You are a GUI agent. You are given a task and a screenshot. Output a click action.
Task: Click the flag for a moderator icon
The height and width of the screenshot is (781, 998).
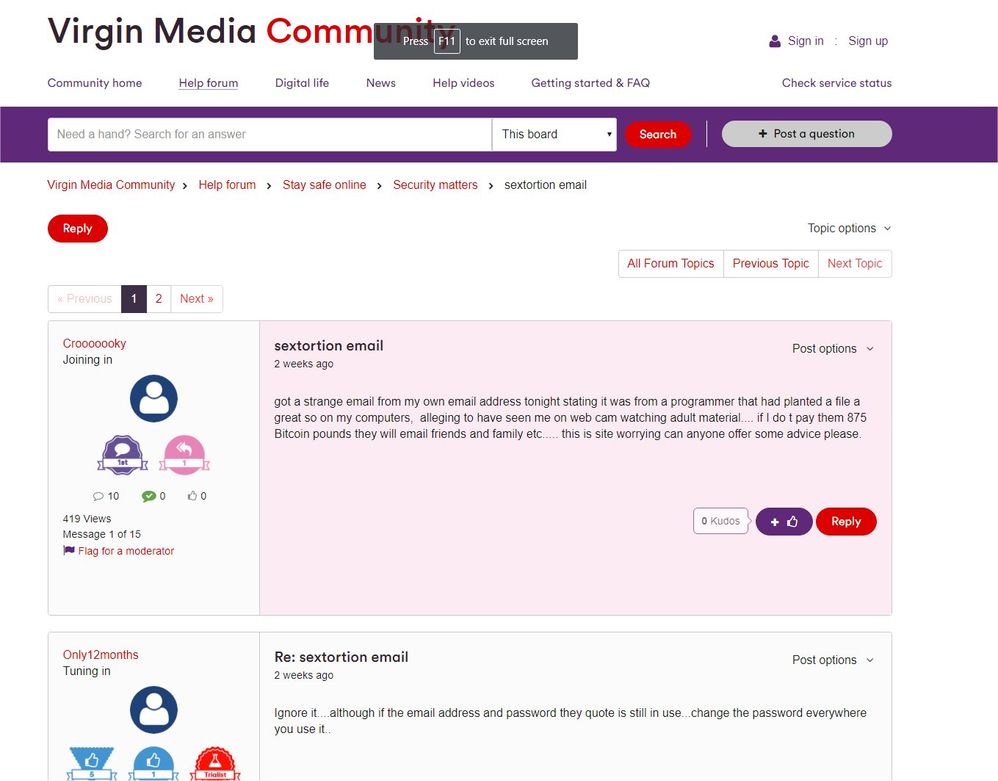pyautogui.click(x=69, y=551)
